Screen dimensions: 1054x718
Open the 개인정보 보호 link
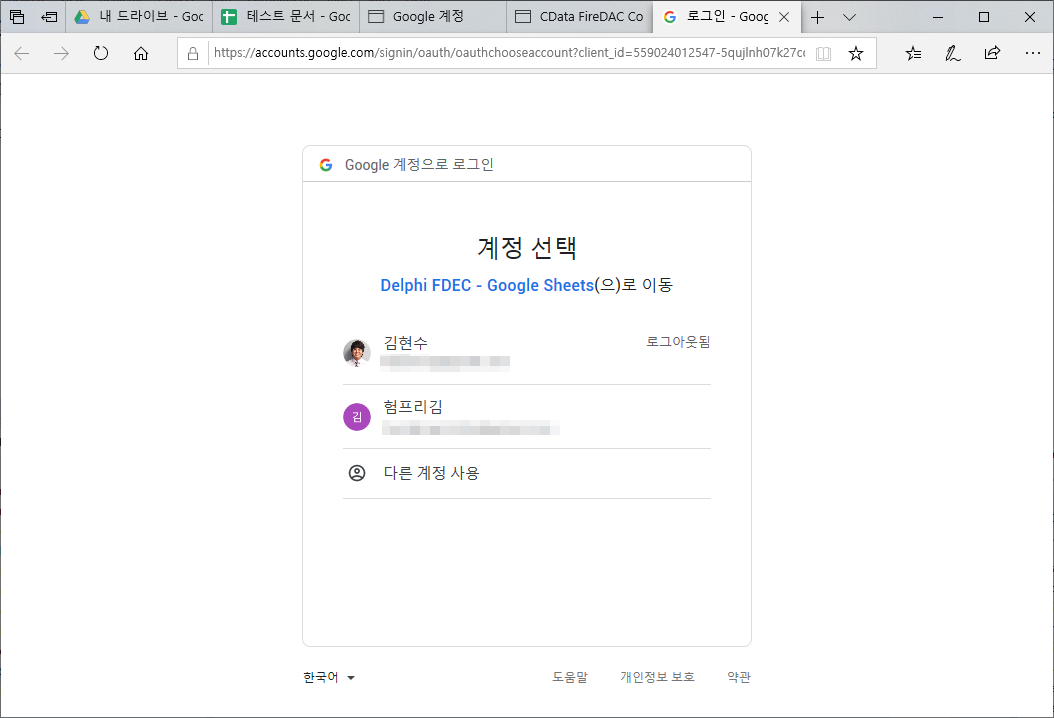(657, 677)
